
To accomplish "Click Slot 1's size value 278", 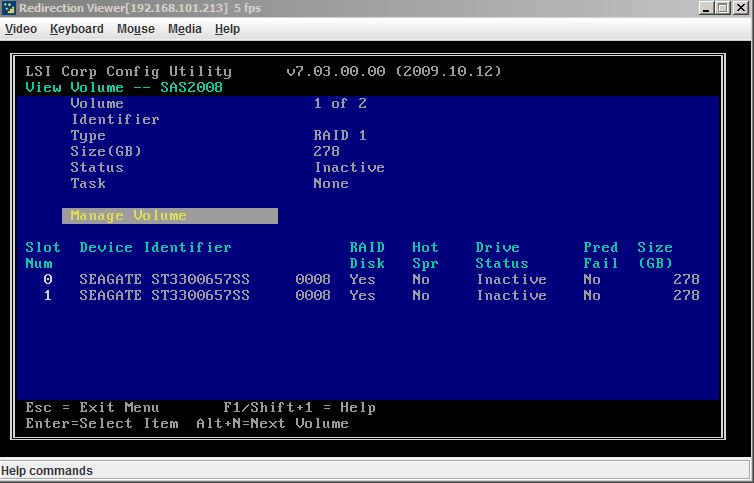I will click(686, 295).
